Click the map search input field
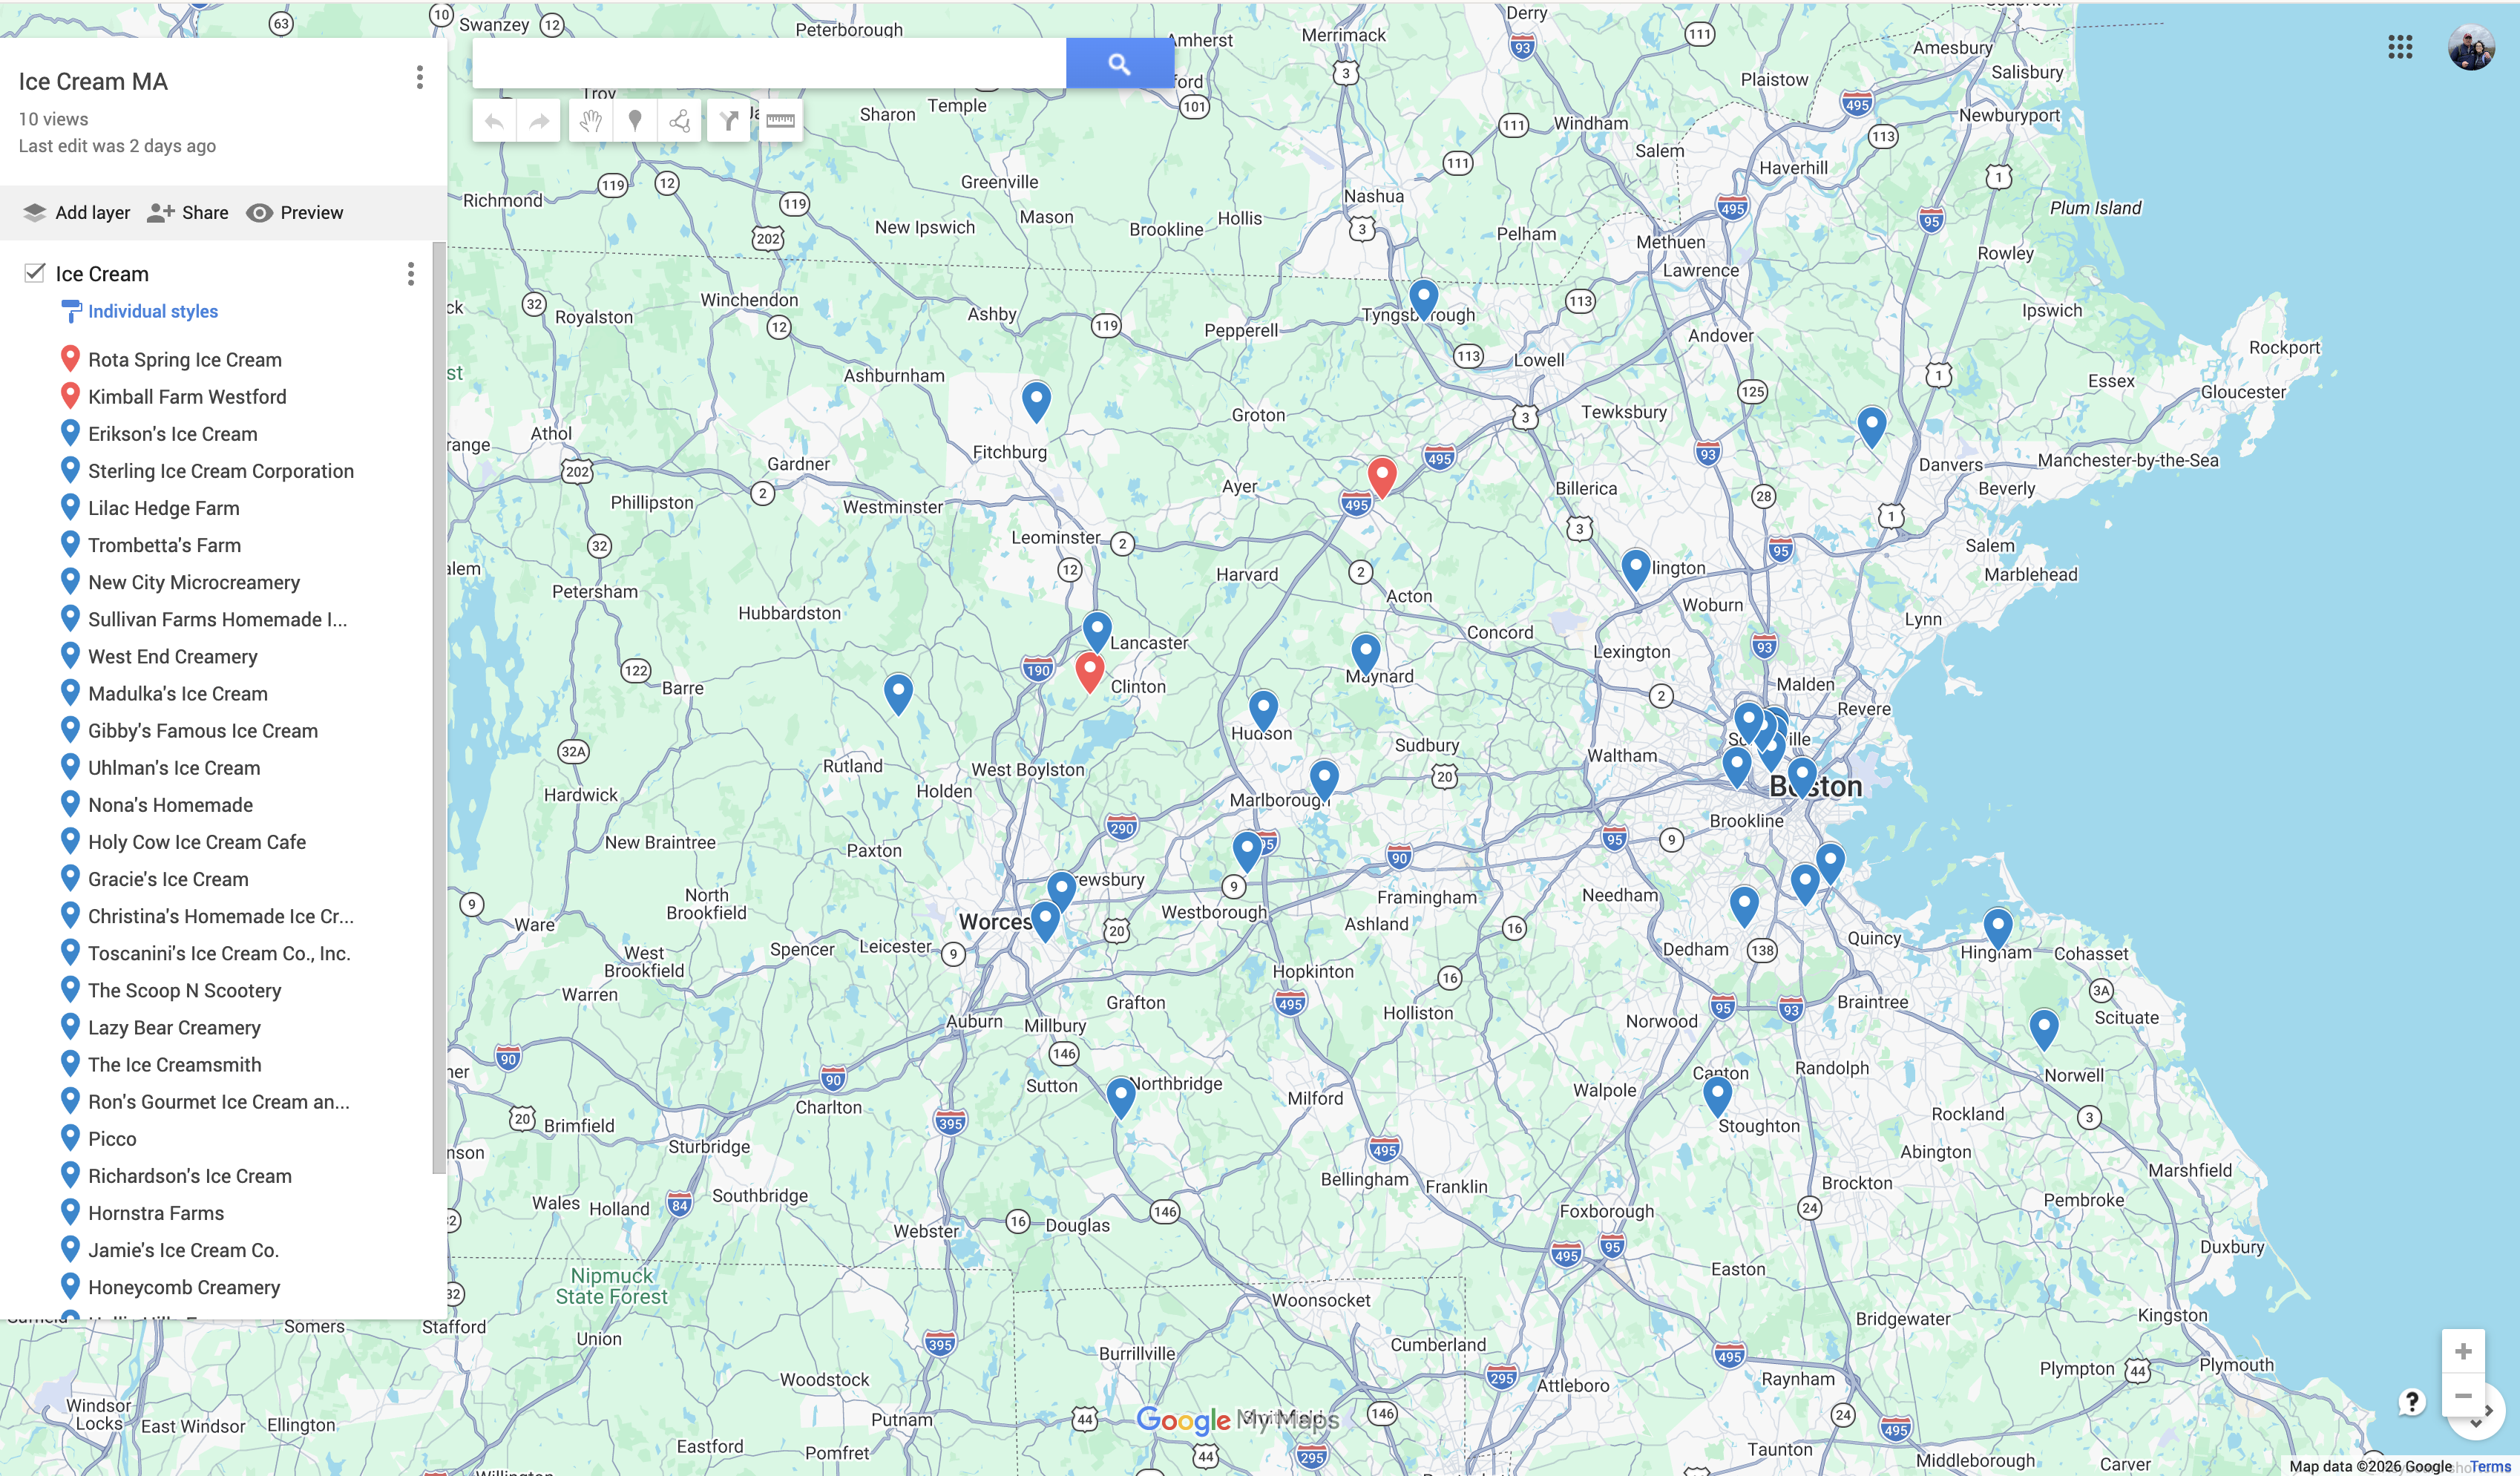 pos(768,64)
